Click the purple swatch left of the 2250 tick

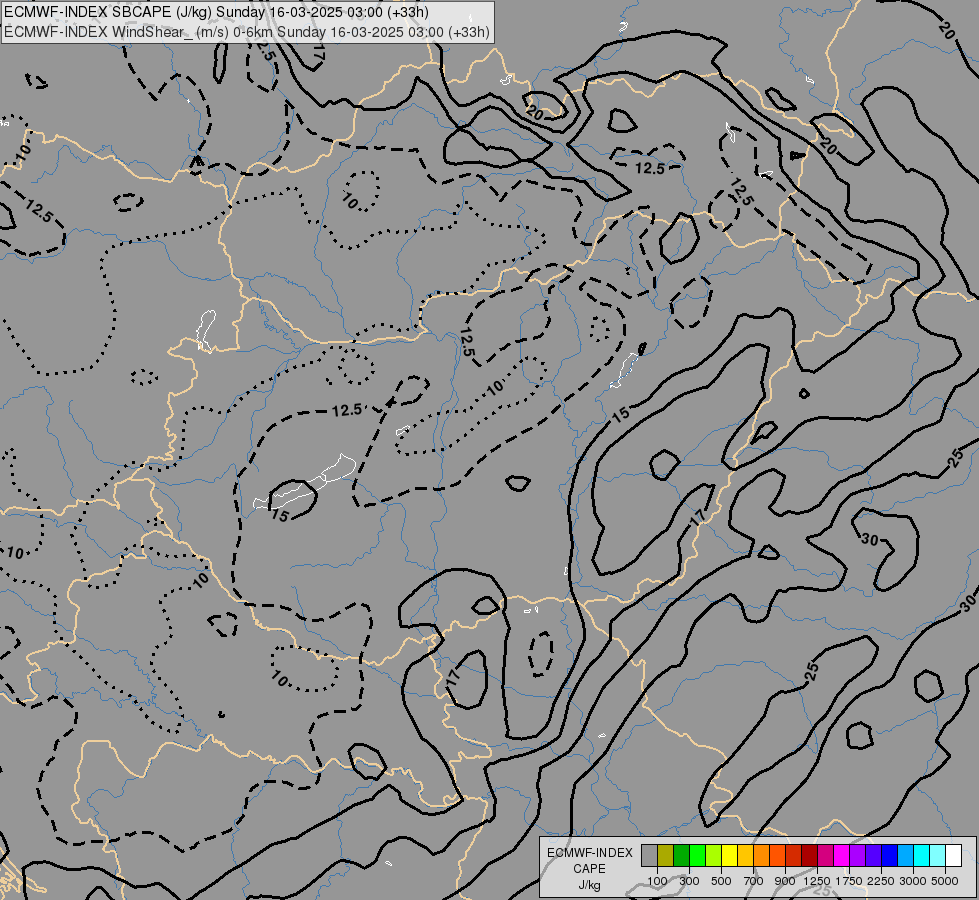point(857,856)
